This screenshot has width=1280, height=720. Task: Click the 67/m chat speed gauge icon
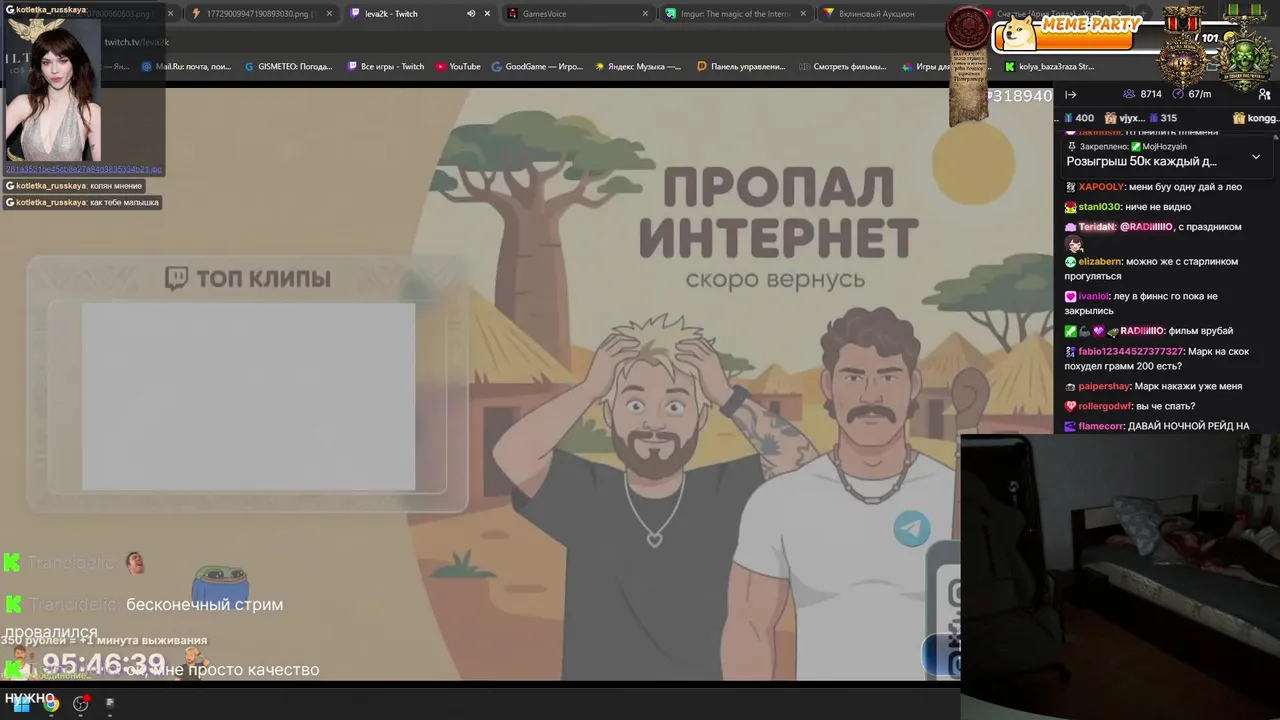click(1177, 94)
